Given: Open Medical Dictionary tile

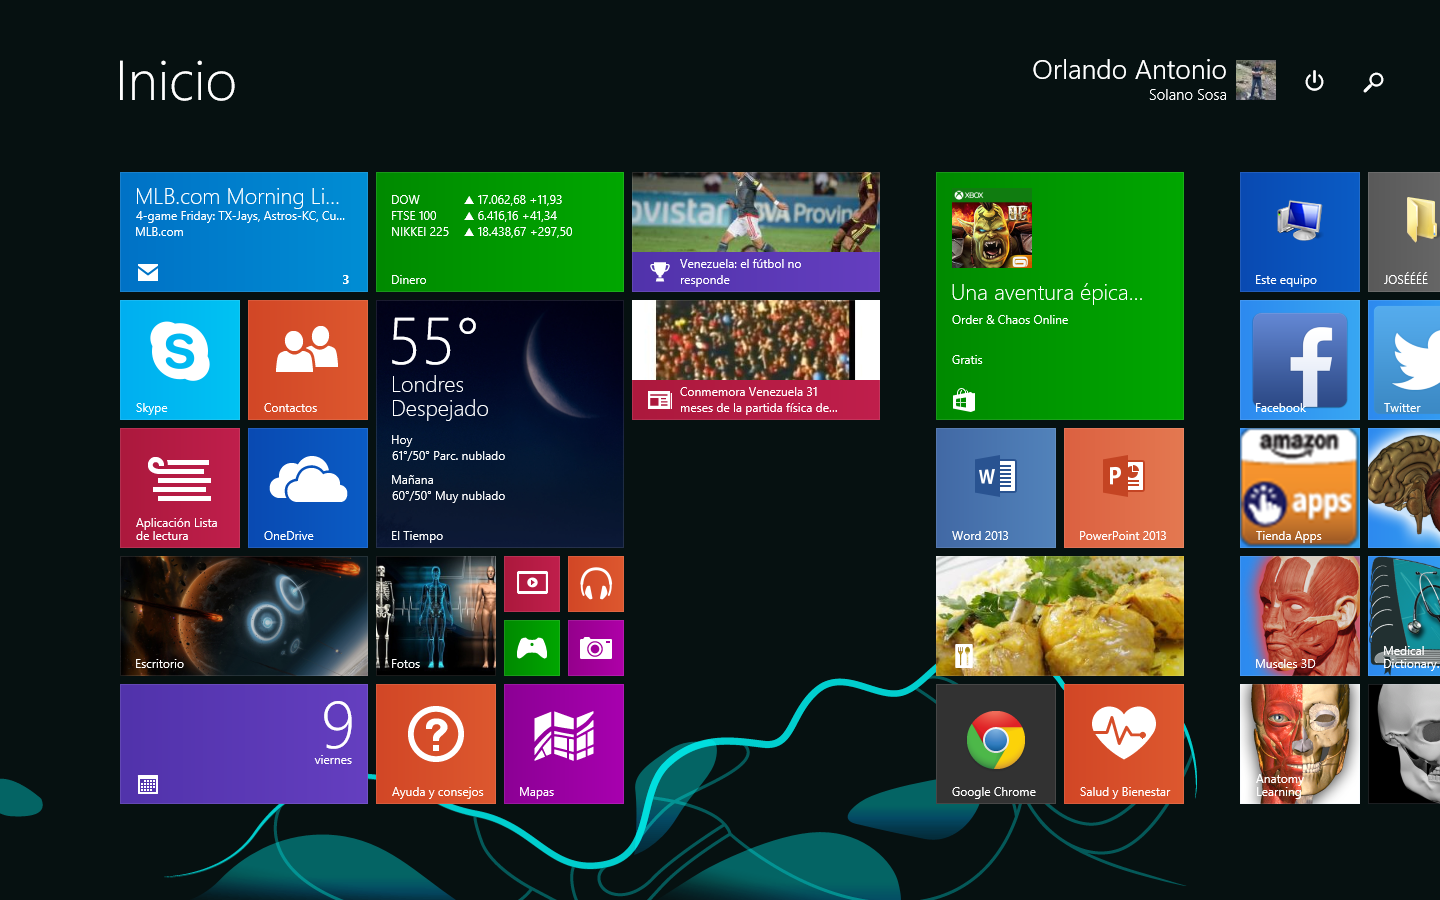Looking at the screenshot, I should click(1404, 616).
